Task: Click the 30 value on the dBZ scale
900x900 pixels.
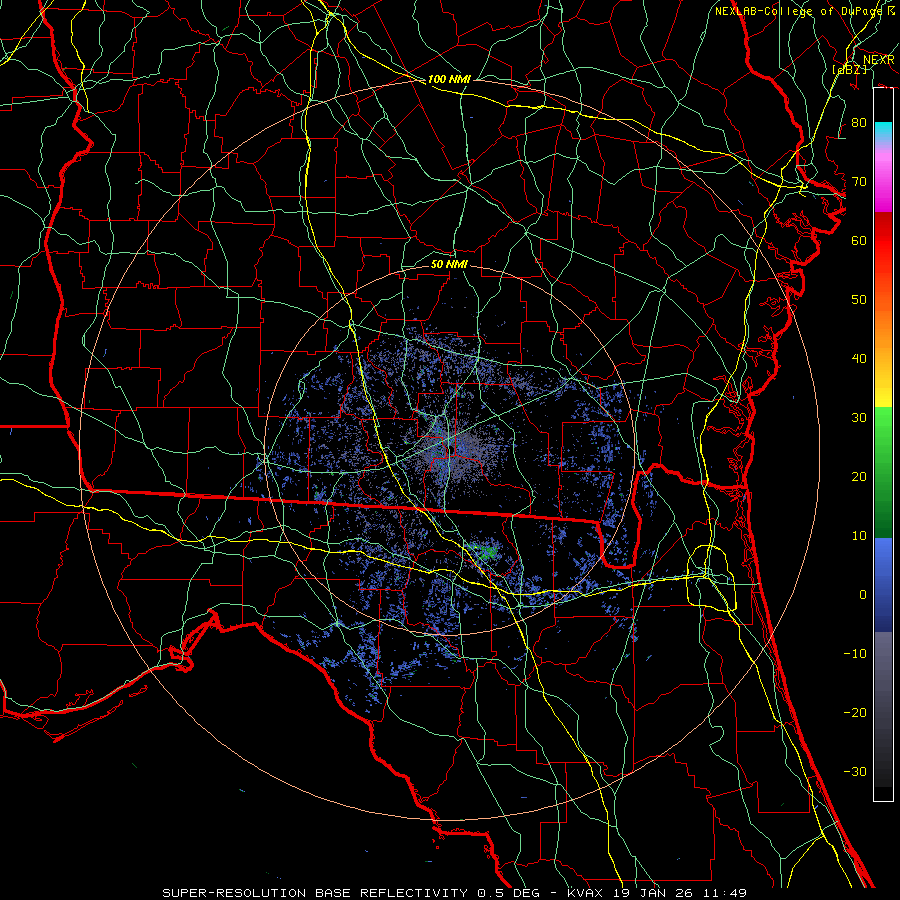Action: pos(859,418)
